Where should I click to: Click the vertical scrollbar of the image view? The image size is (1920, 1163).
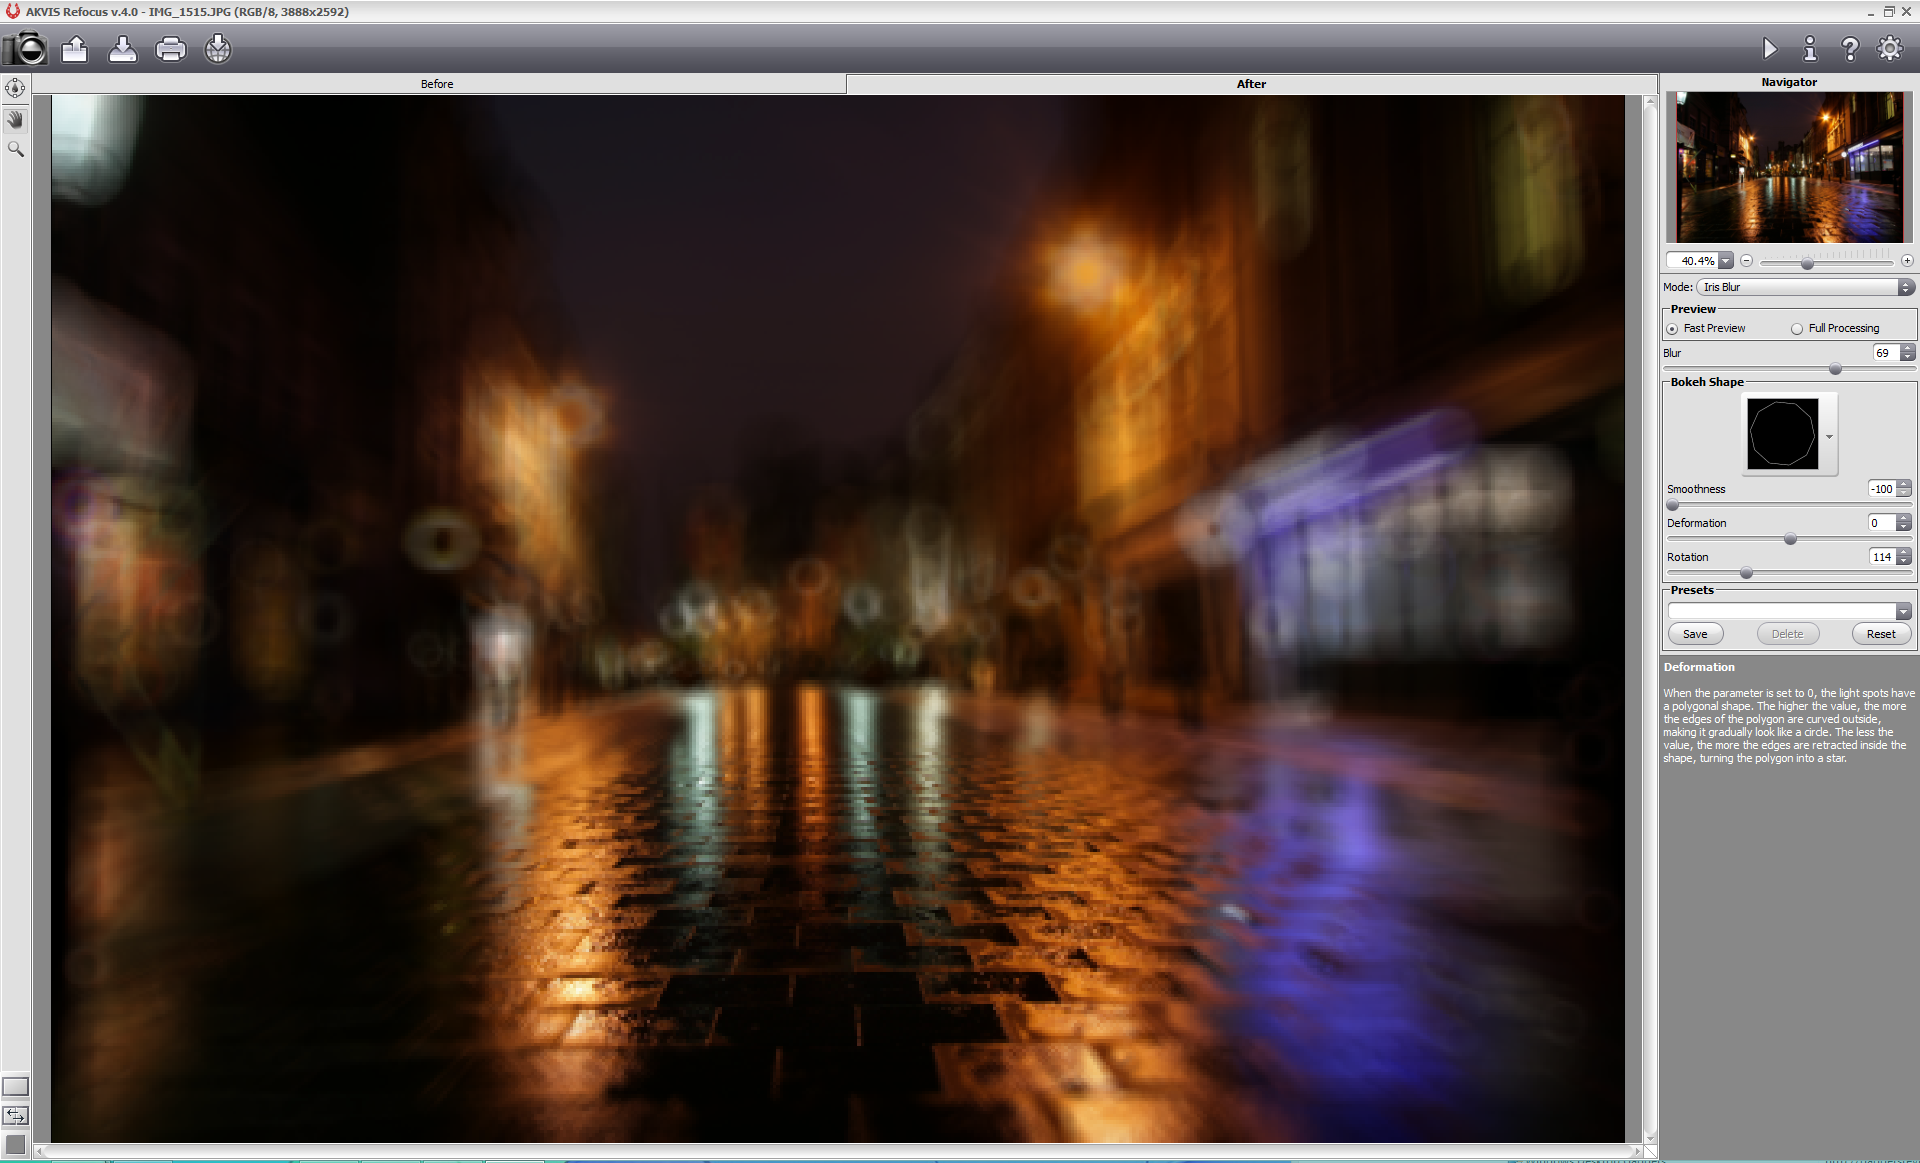click(1650, 619)
